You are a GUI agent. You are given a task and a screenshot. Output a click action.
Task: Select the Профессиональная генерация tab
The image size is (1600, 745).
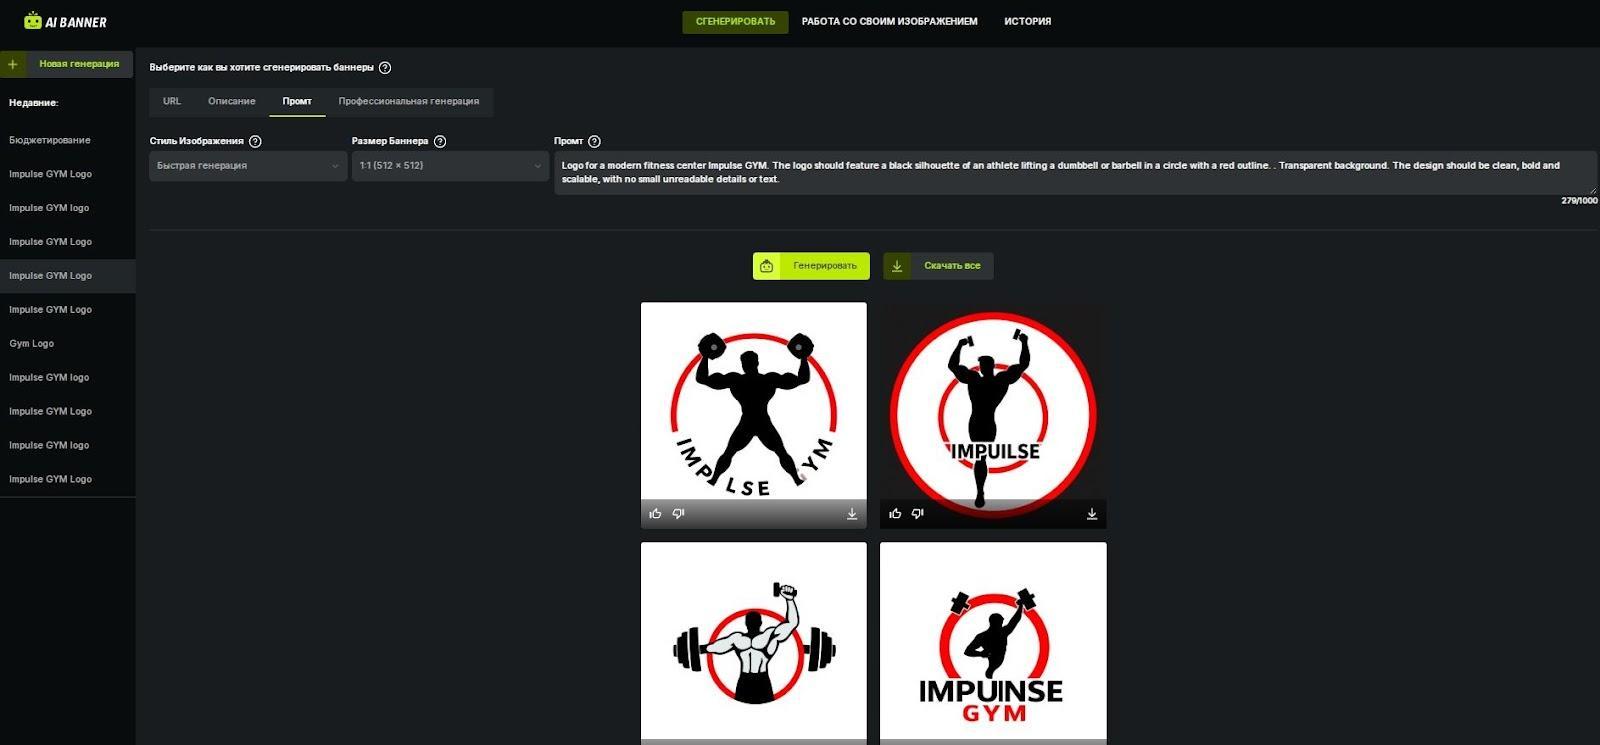[408, 101]
